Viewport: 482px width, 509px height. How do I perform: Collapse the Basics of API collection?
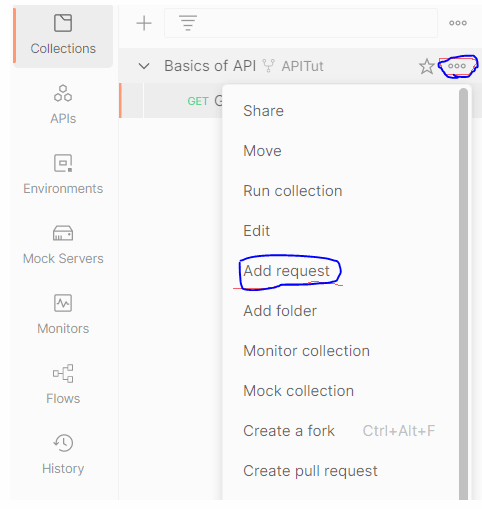tap(144, 66)
